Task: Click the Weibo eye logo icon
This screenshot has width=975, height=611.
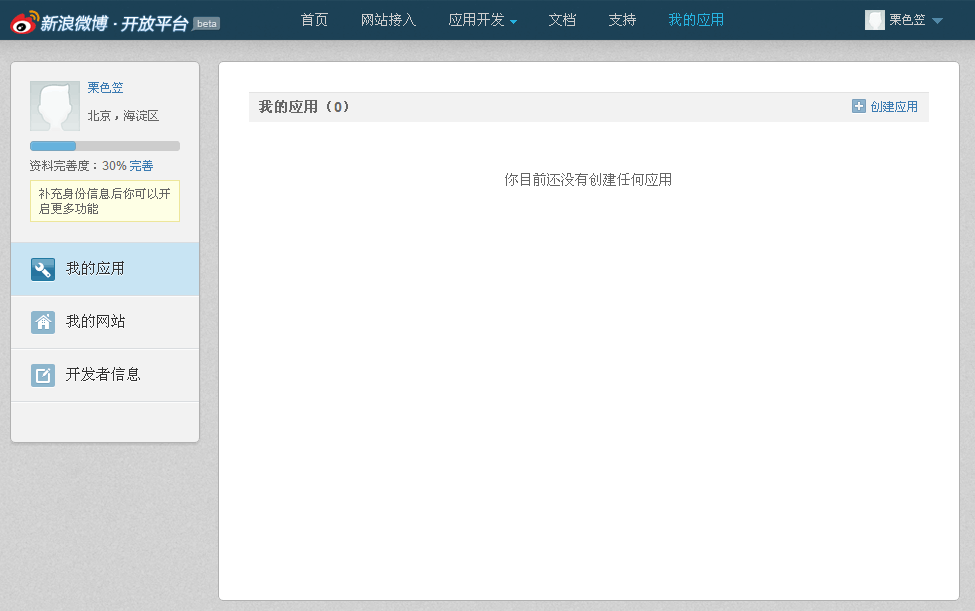Action: click(x=24, y=21)
